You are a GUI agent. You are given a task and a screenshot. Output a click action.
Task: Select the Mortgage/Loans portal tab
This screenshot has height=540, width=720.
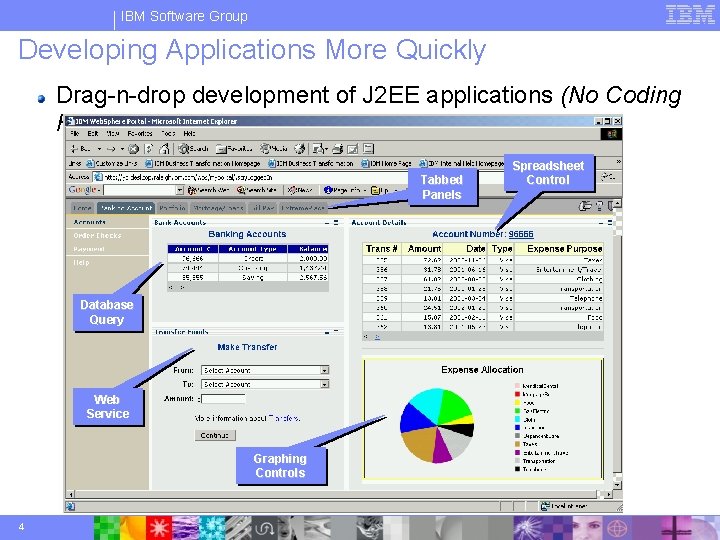pos(218,208)
